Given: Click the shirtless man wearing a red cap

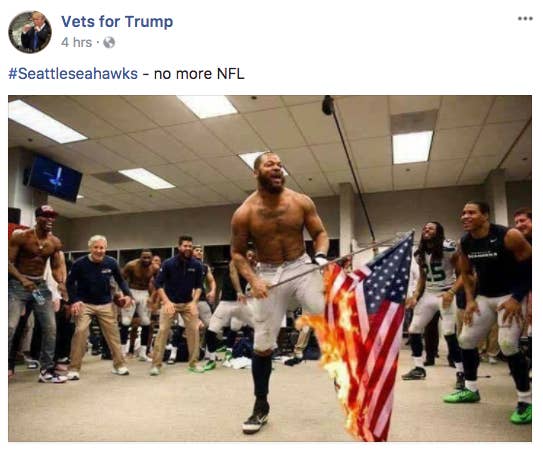Looking at the screenshot, I should click(x=36, y=294).
